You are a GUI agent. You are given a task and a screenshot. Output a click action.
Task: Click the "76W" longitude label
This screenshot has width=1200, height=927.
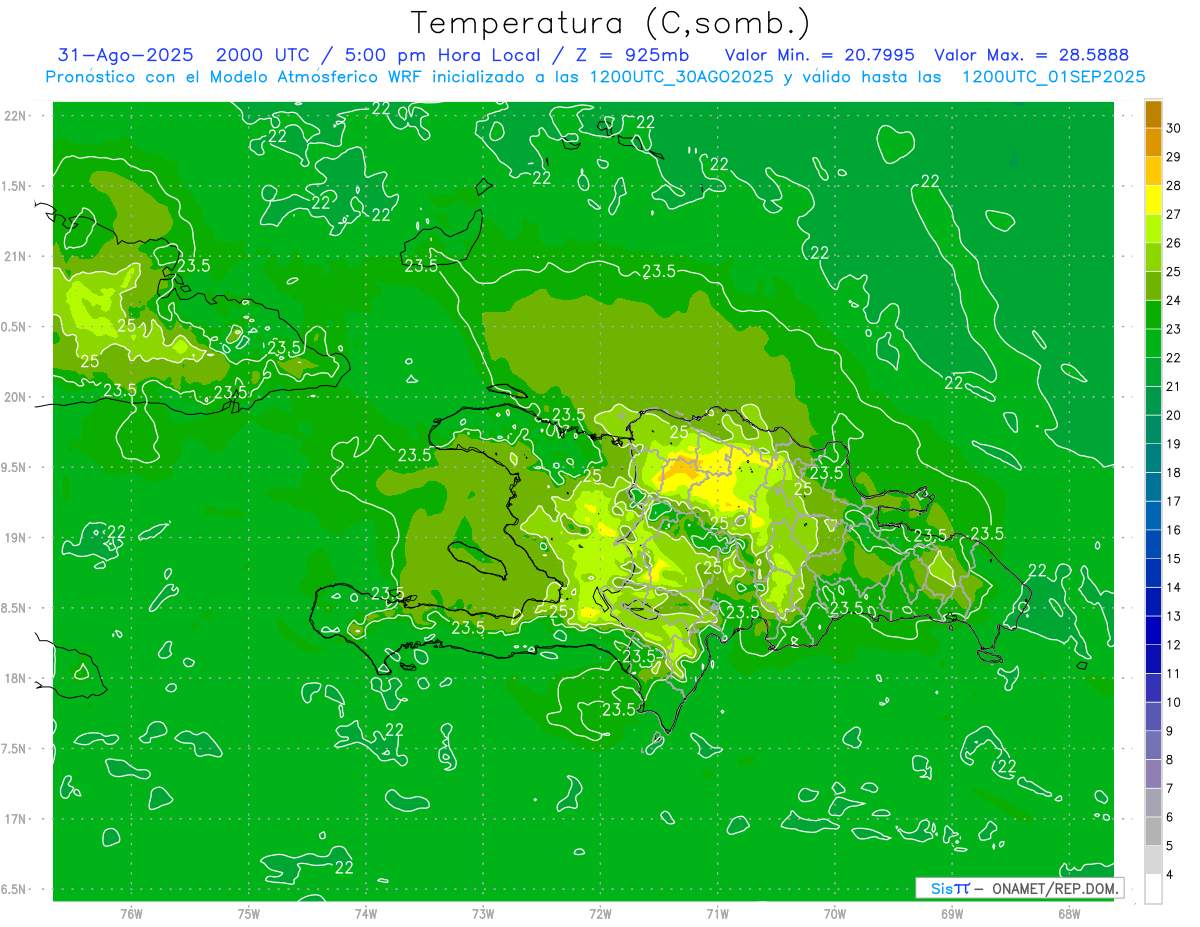tap(131, 913)
